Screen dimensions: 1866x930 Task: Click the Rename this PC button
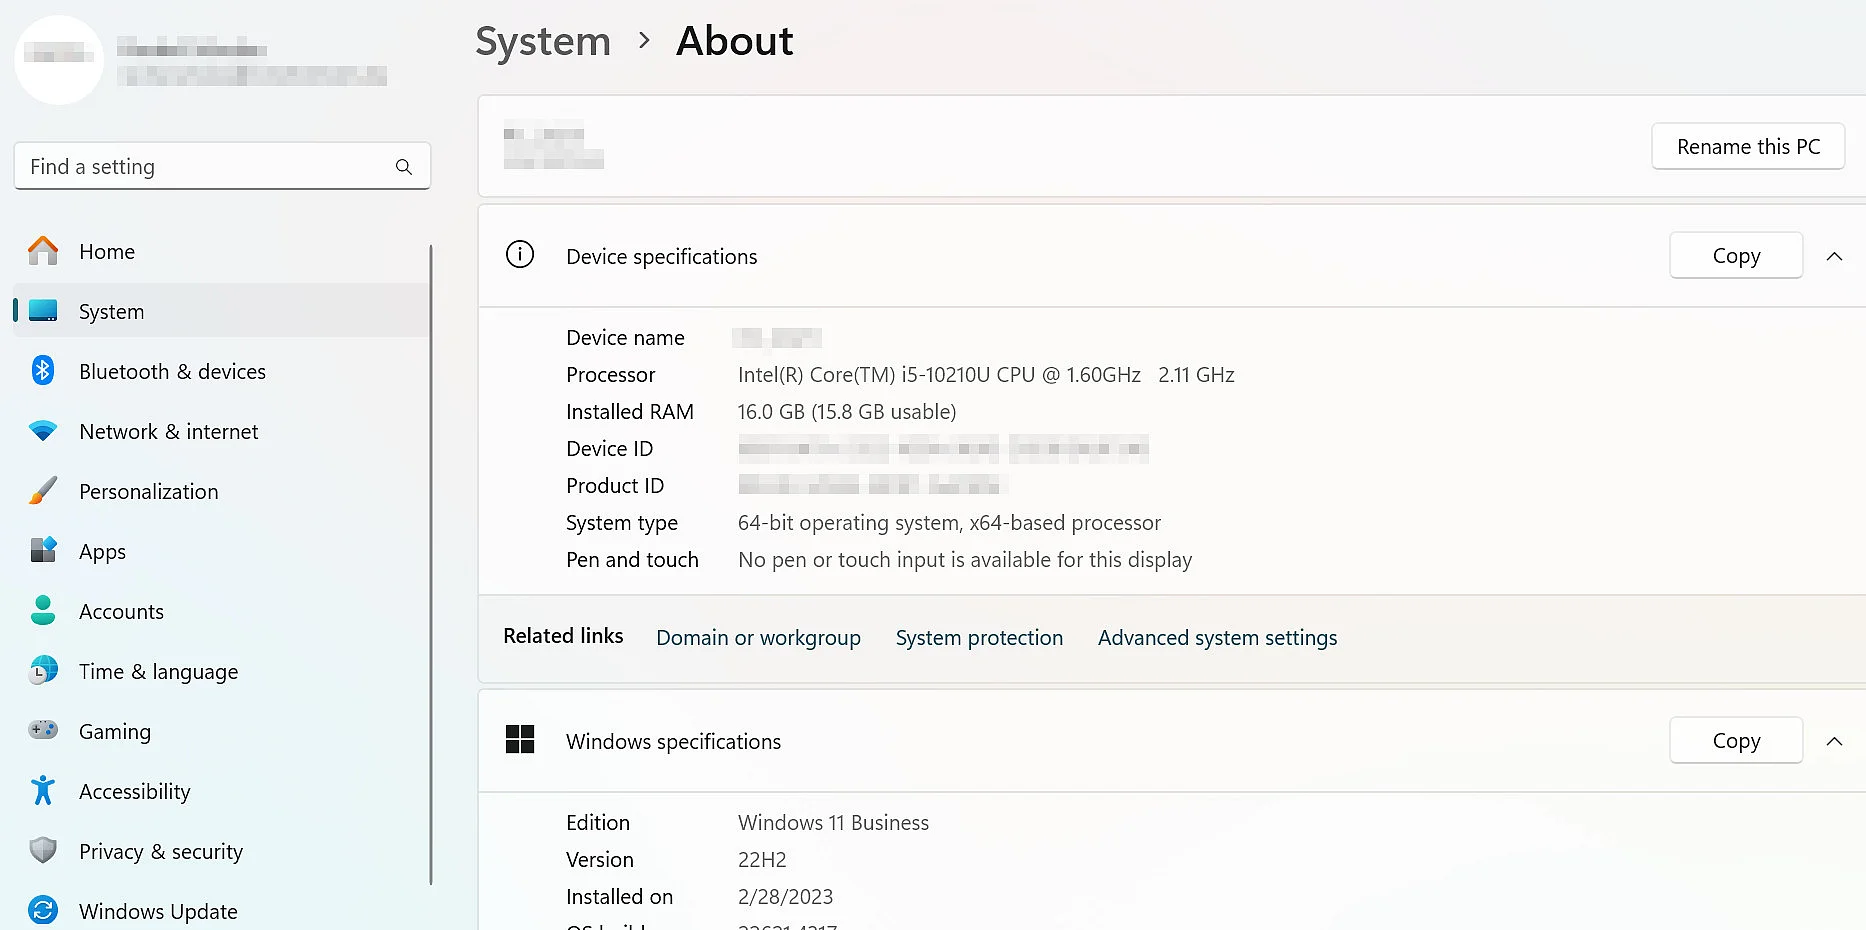point(1748,147)
